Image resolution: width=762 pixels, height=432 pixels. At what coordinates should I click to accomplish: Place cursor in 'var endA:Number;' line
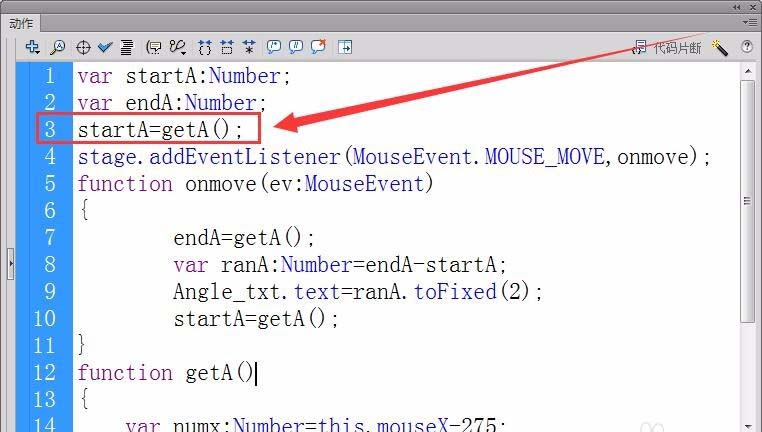(172, 103)
